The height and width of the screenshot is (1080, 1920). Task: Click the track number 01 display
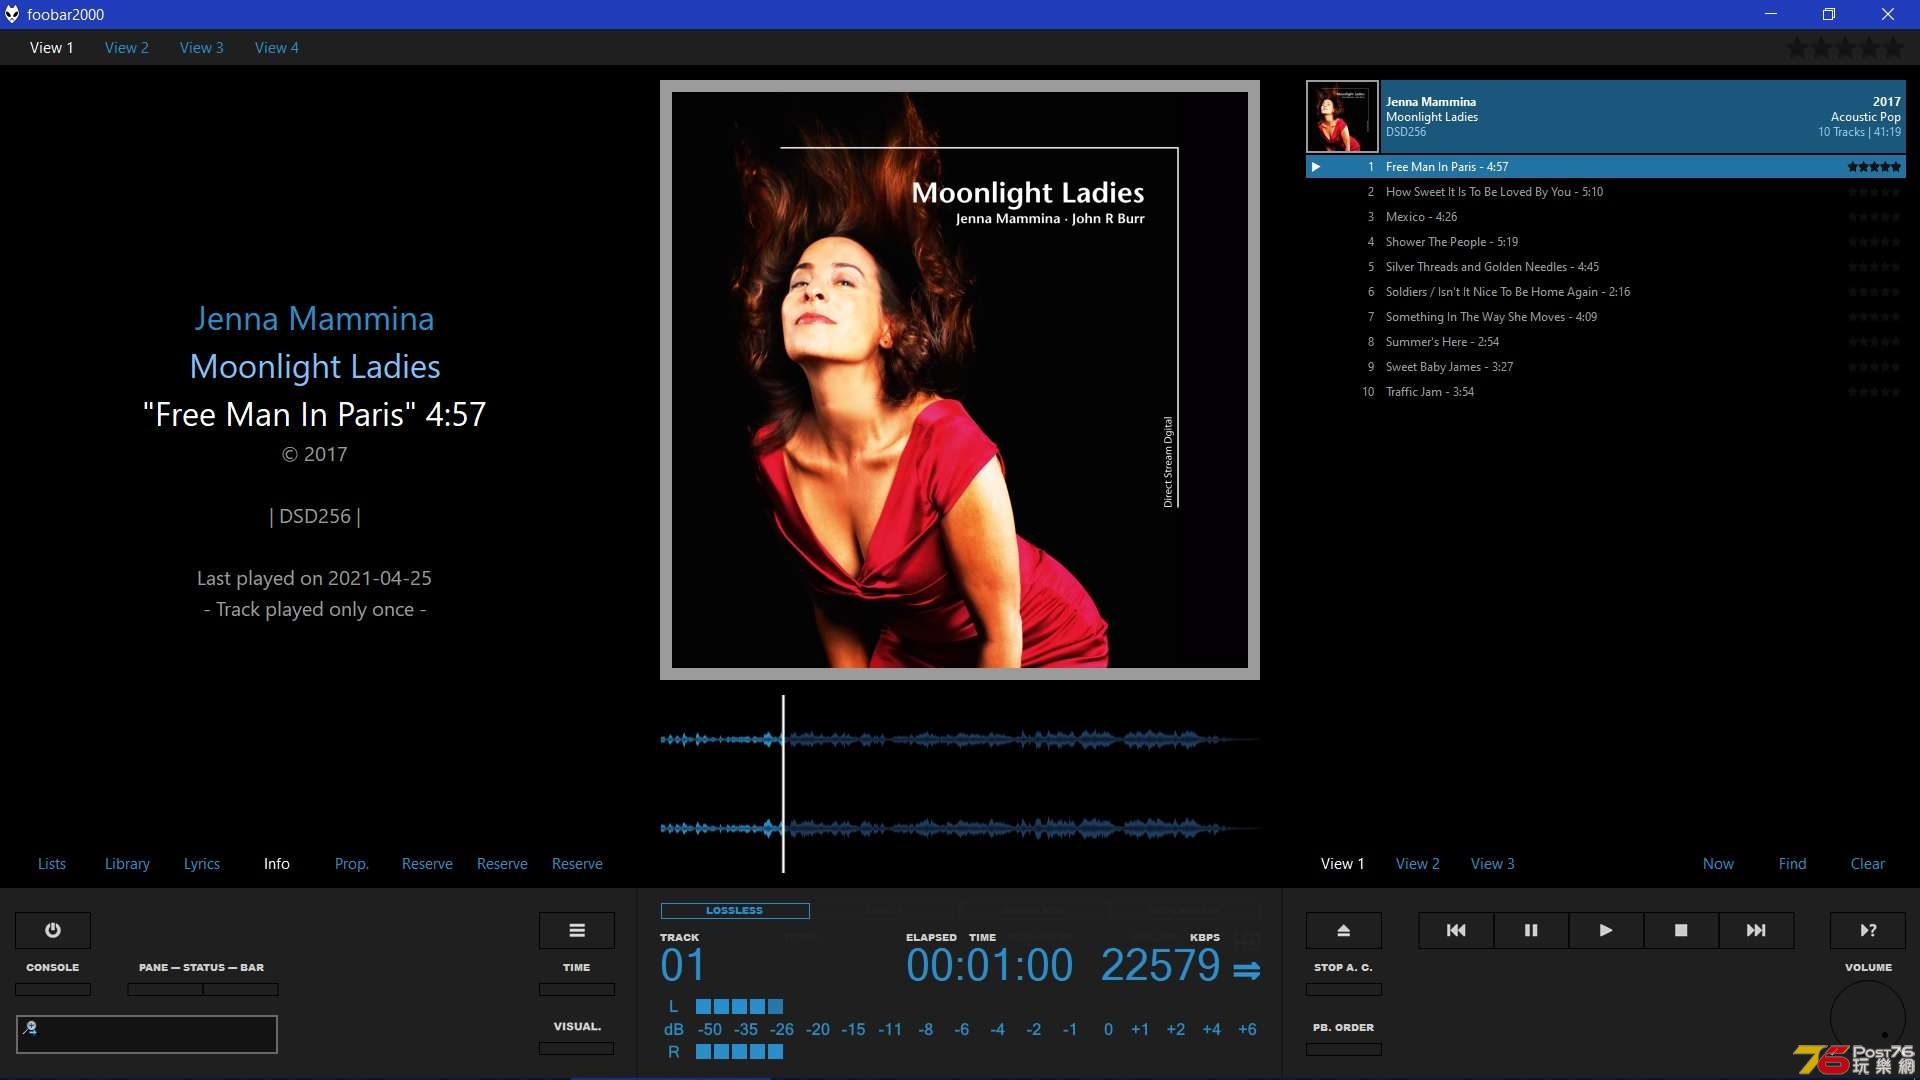[x=683, y=966]
